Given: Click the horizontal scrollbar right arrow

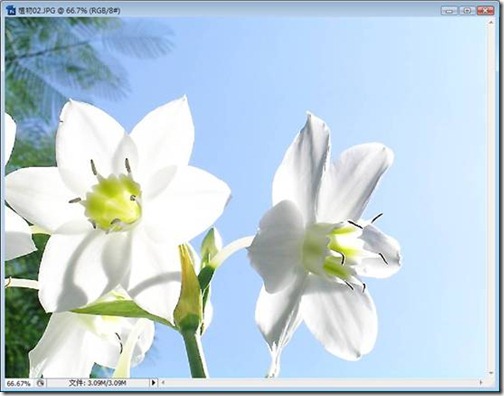Looking at the screenshot, I should tap(481, 383).
